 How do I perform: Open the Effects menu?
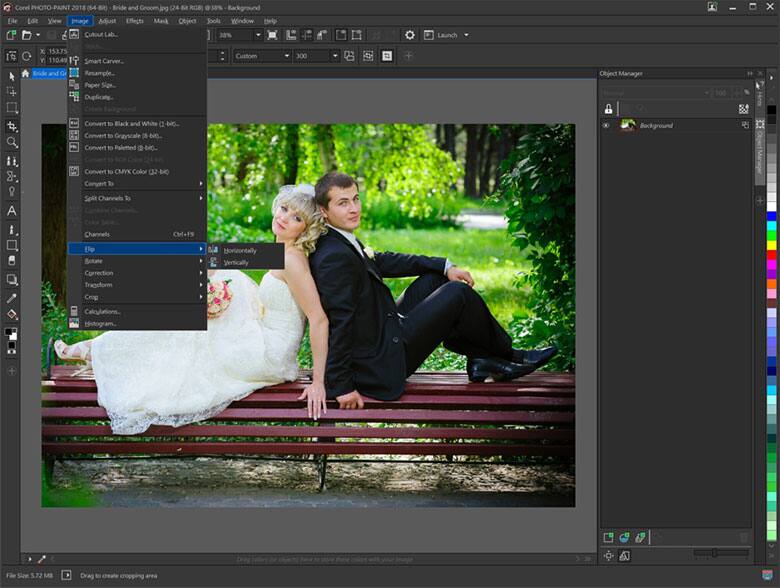pos(134,20)
